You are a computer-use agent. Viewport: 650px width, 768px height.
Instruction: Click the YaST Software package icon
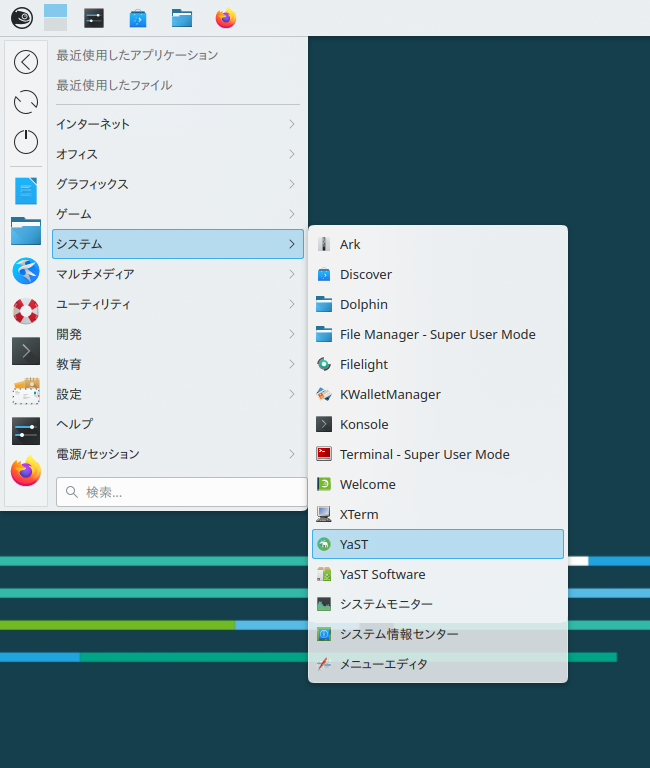tap(324, 574)
